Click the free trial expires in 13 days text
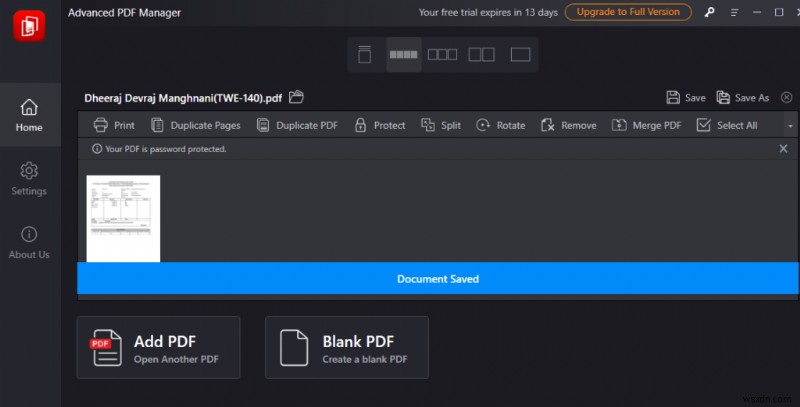 click(x=488, y=12)
